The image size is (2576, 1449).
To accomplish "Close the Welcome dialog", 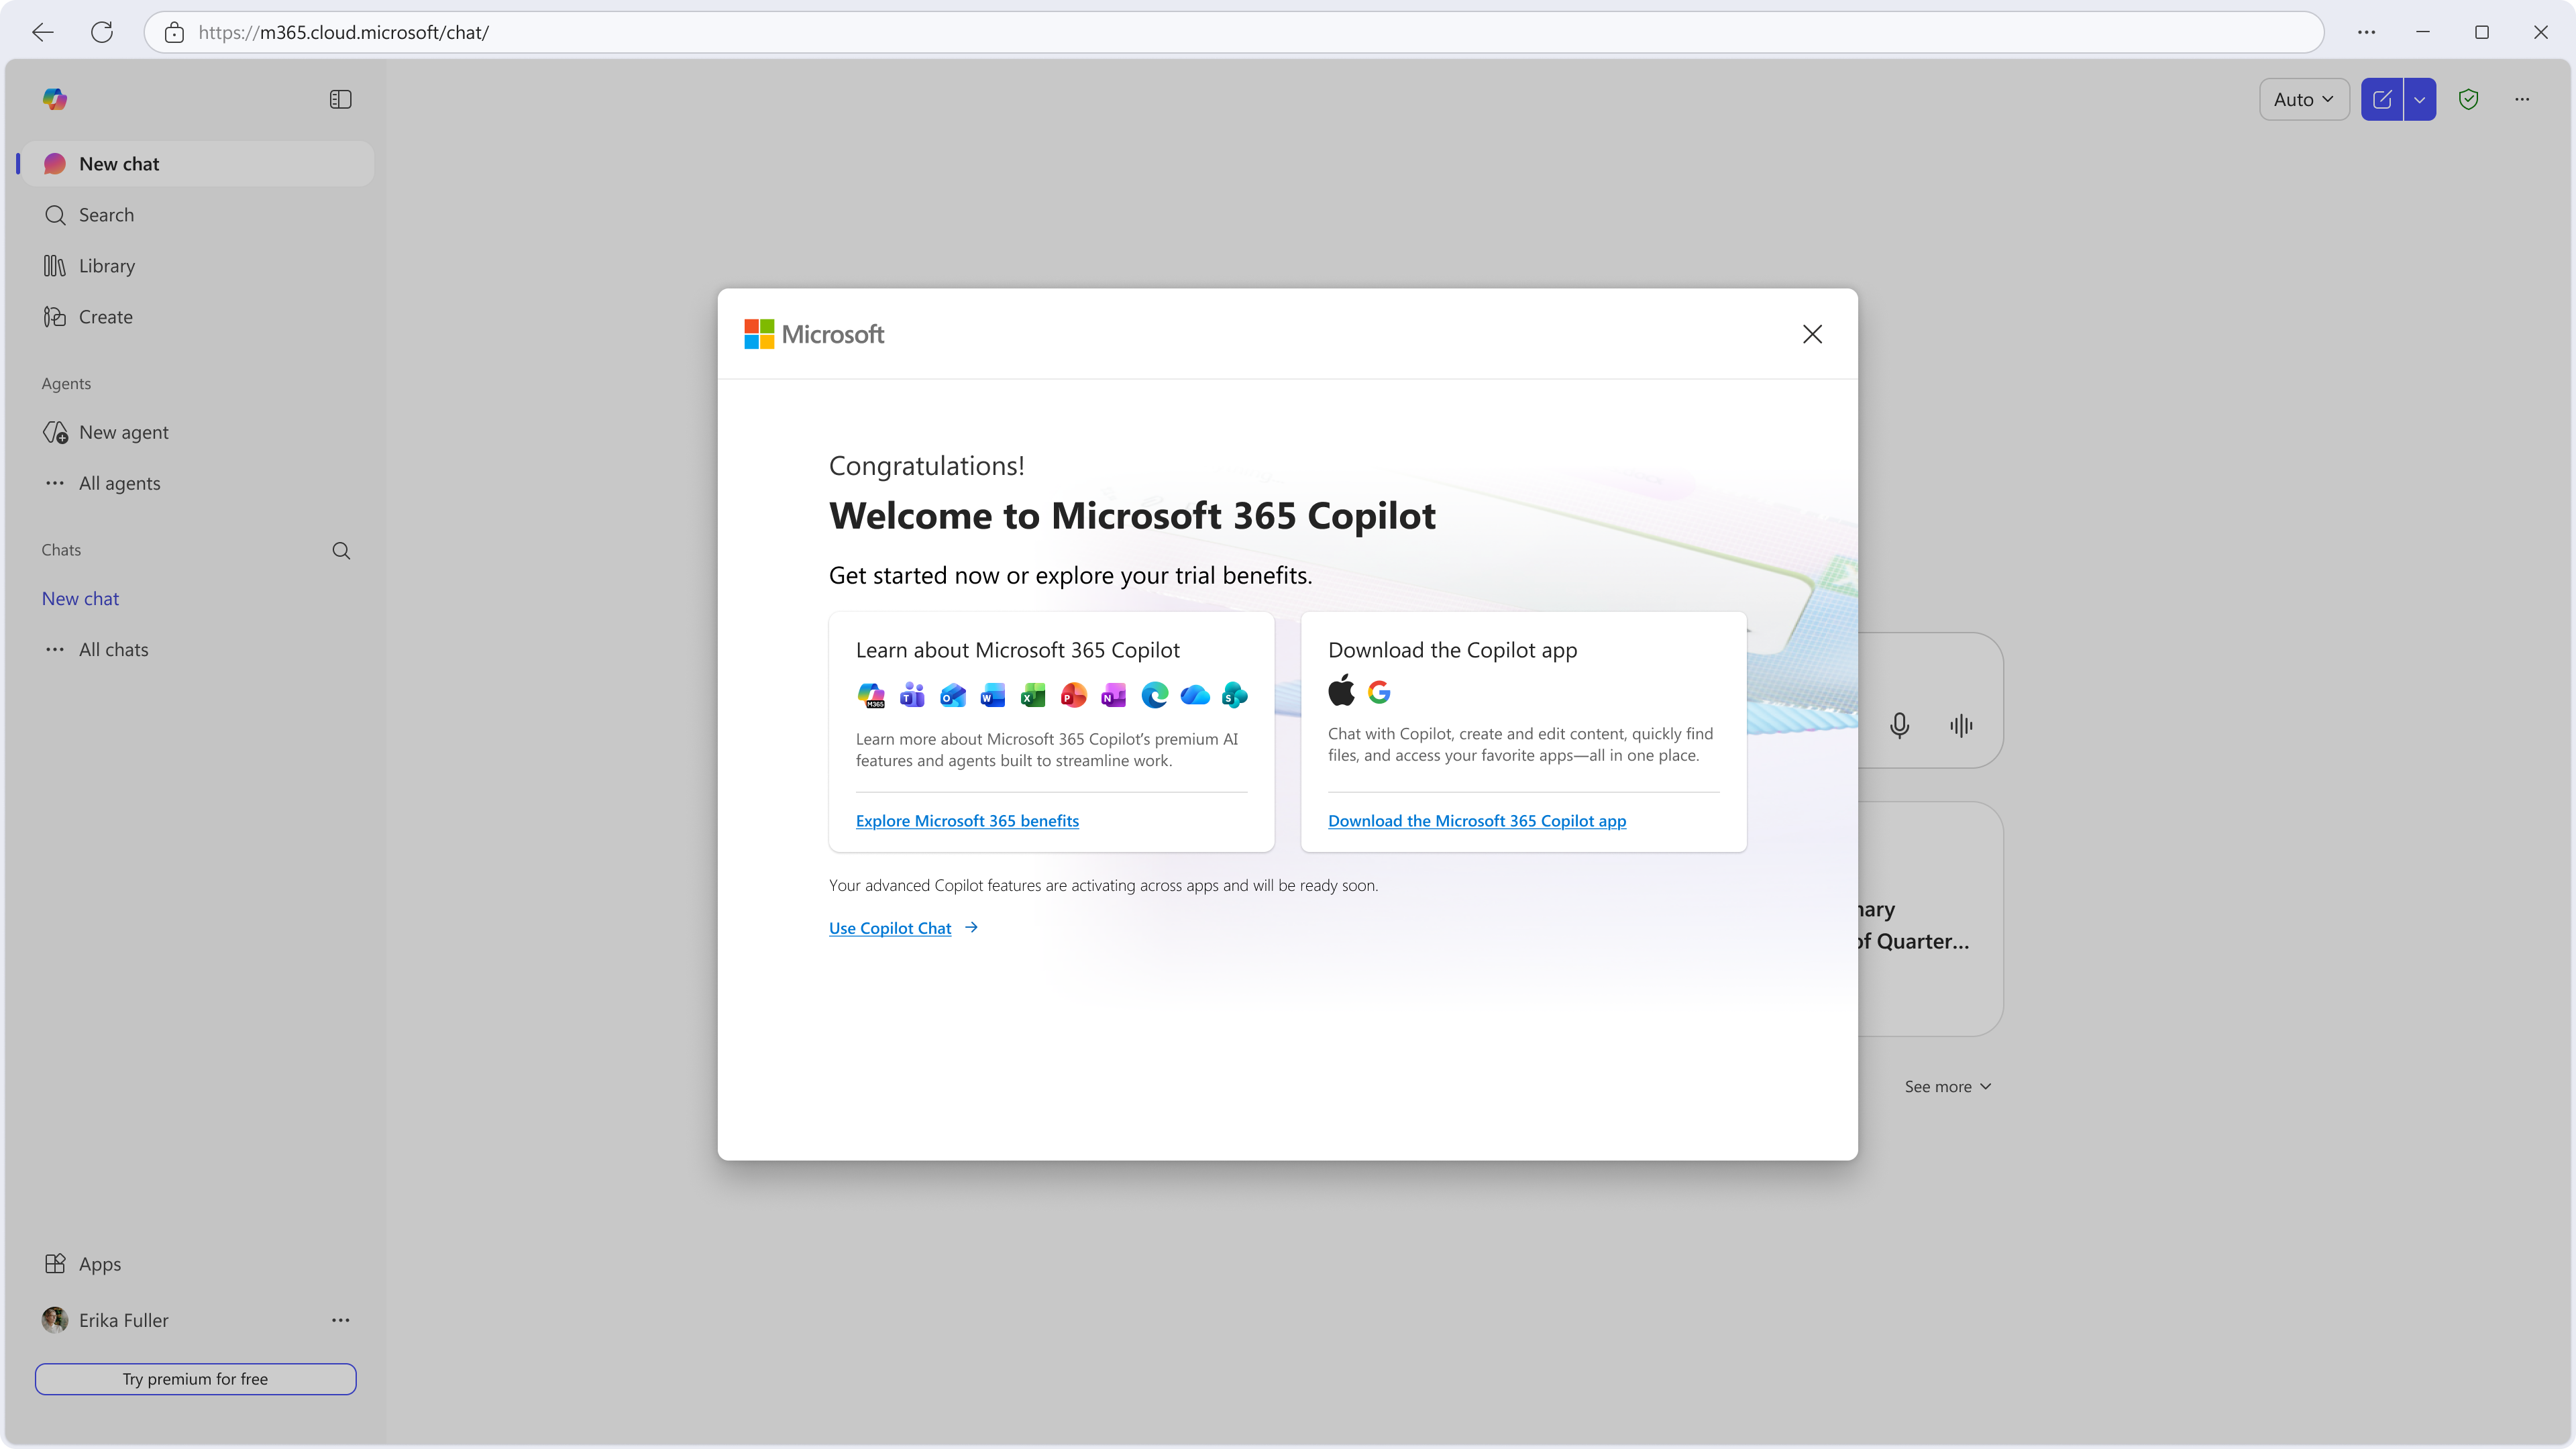I will pos(1812,334).
